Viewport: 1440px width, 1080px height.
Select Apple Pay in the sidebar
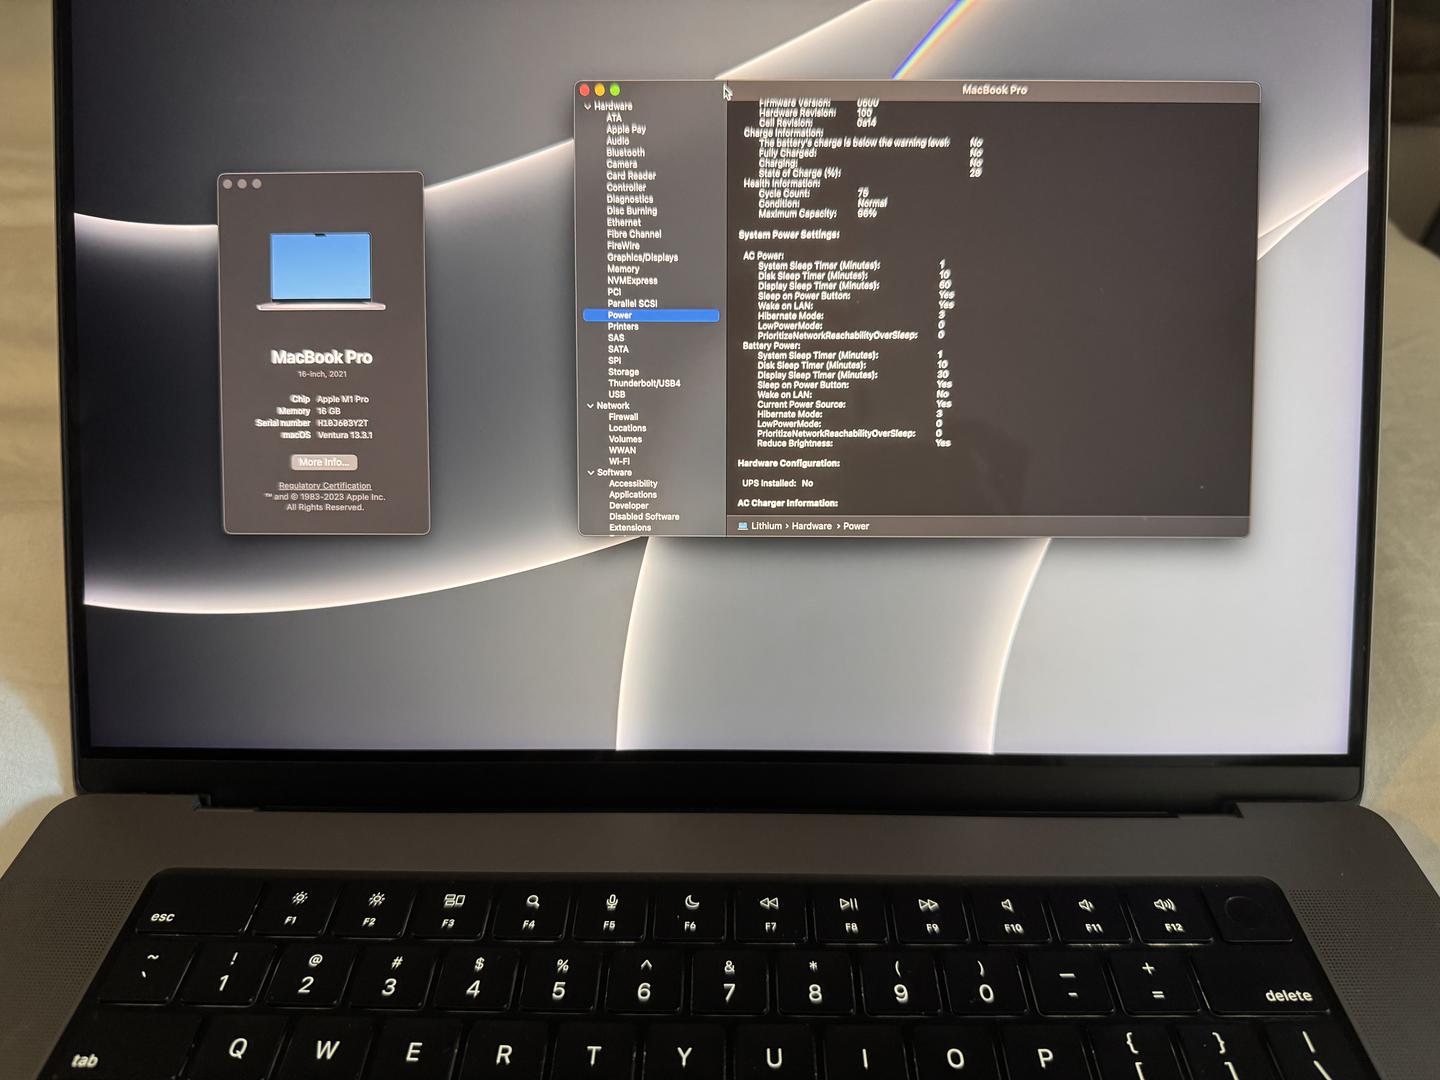pos(626,129)
